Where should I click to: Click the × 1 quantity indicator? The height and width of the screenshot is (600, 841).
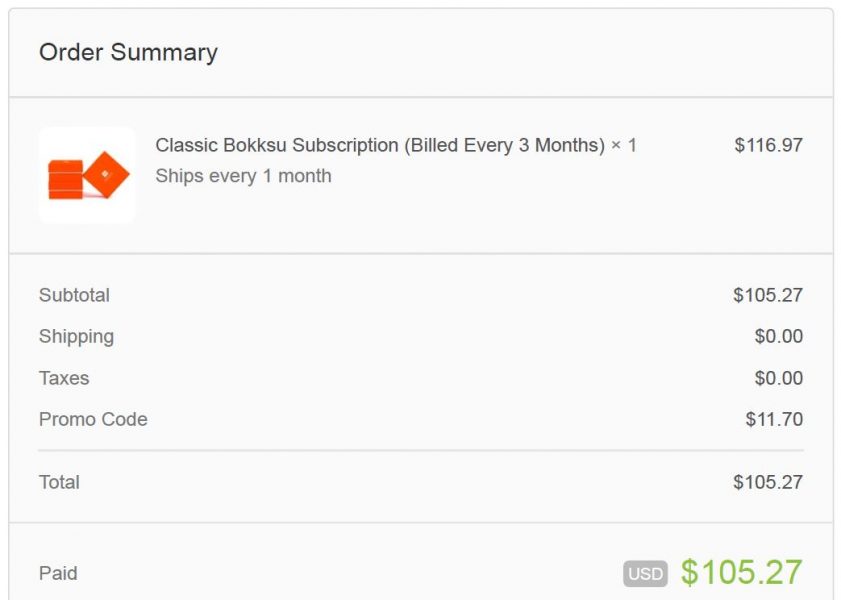(624, 145)
